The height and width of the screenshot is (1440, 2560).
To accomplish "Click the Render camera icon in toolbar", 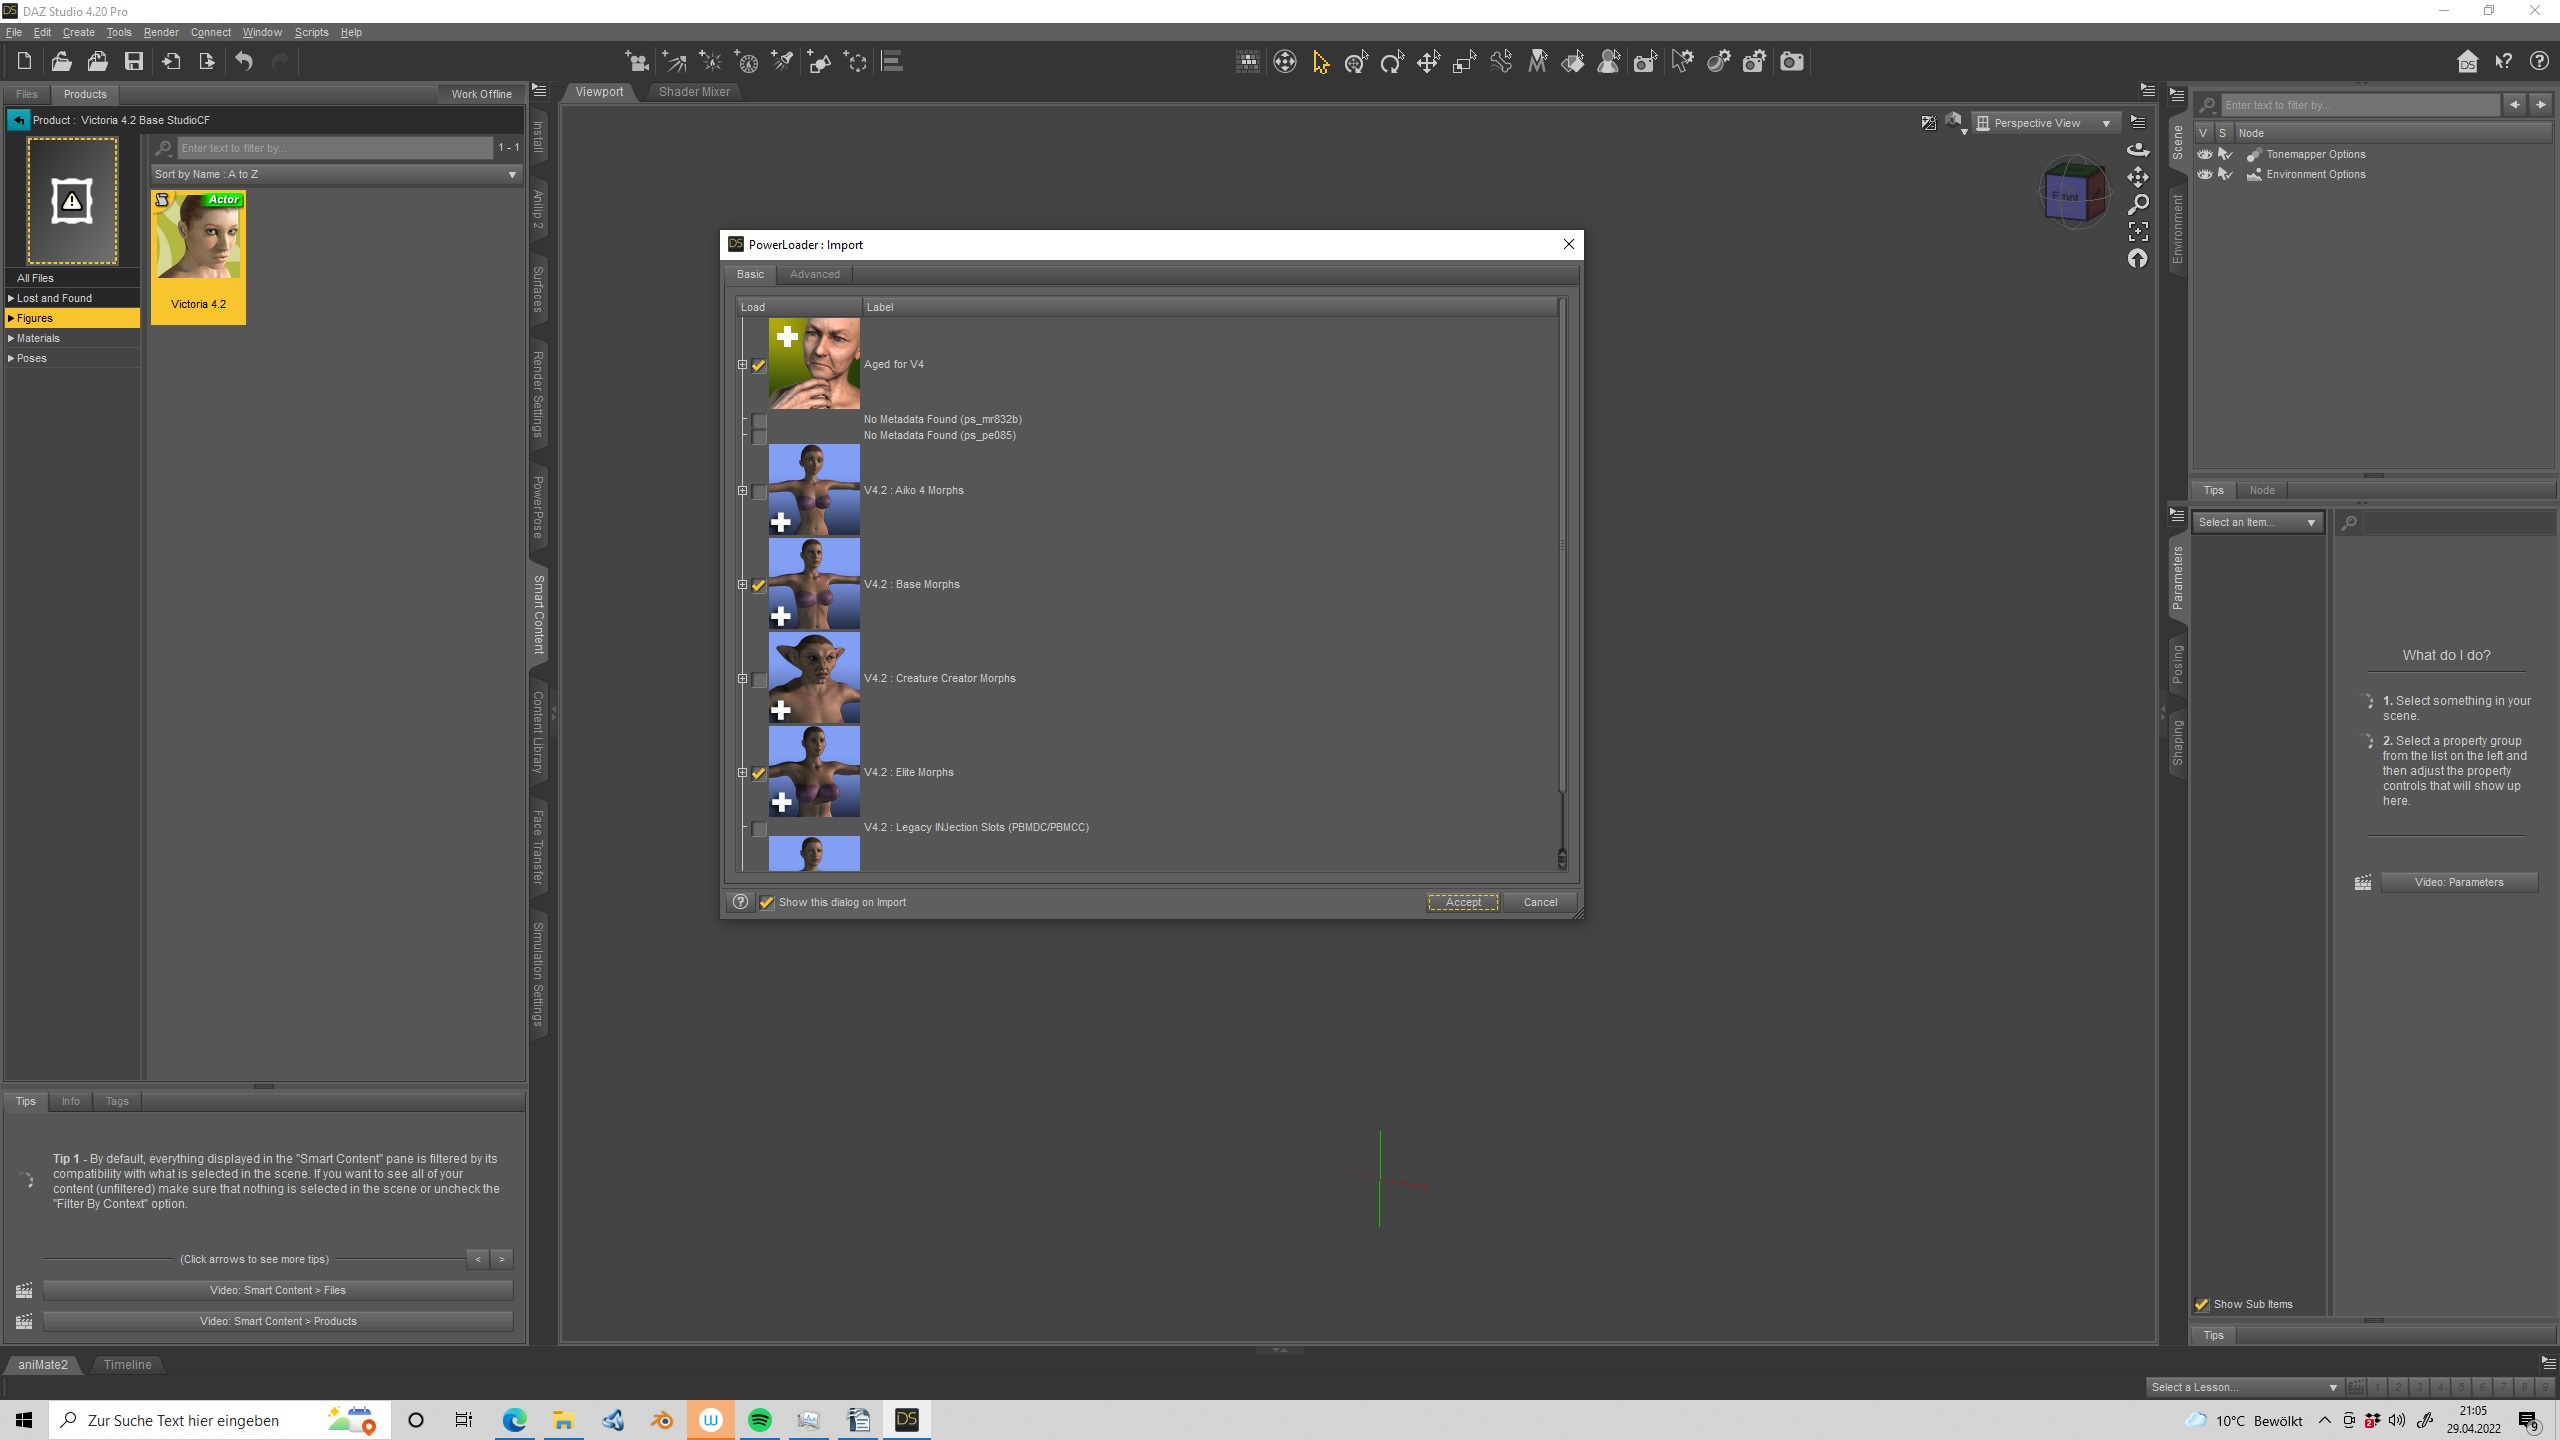I will pyautogui.click(x=1791, y=62).
